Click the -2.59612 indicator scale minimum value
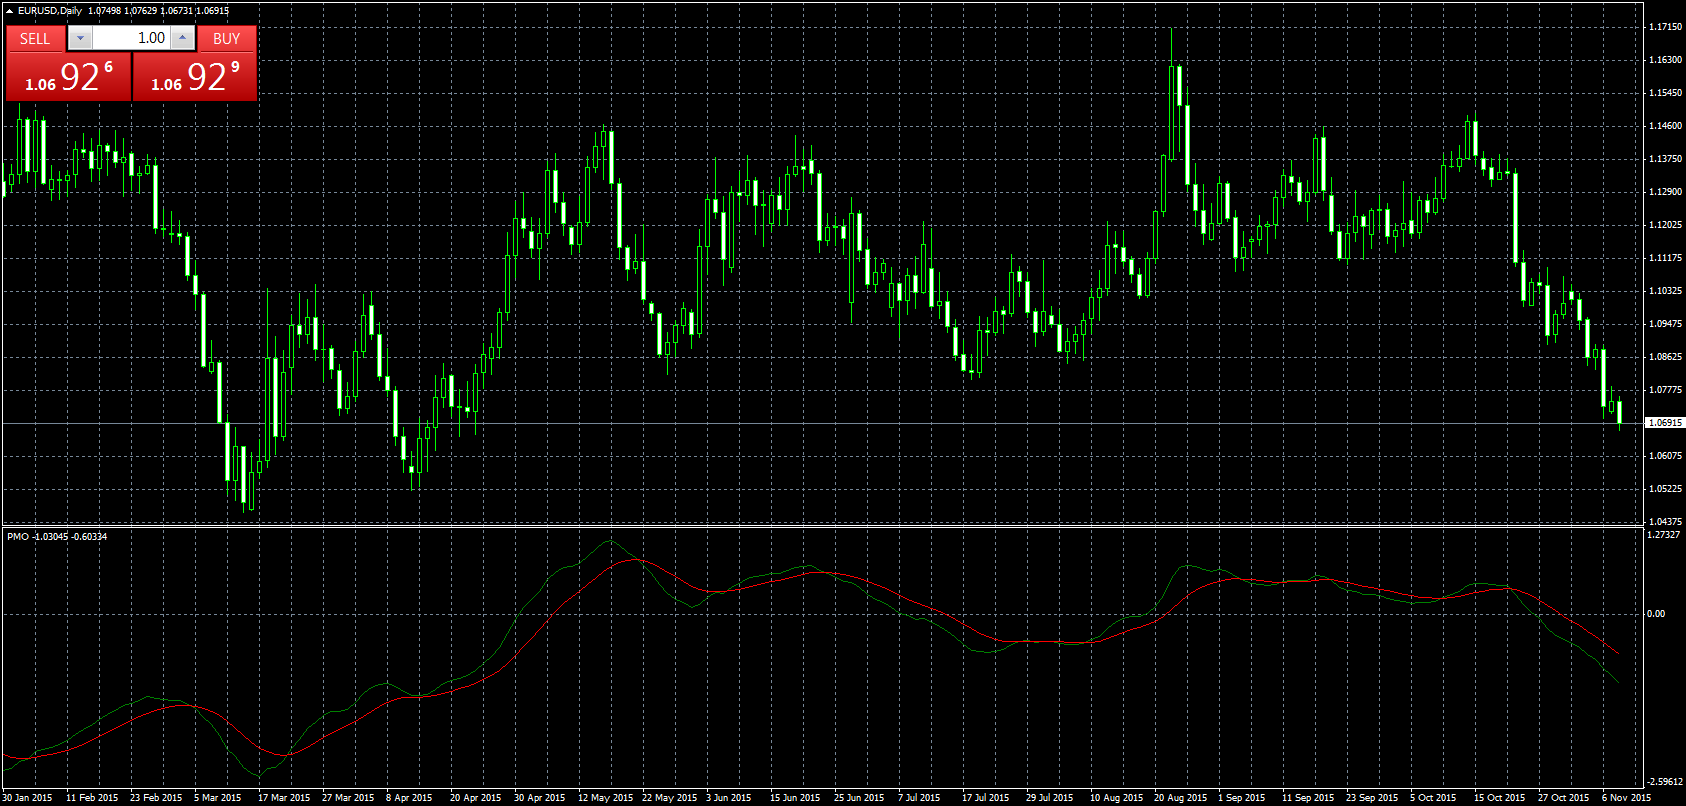Screen dimensions: 1686x806 [x=1665, y=782]
